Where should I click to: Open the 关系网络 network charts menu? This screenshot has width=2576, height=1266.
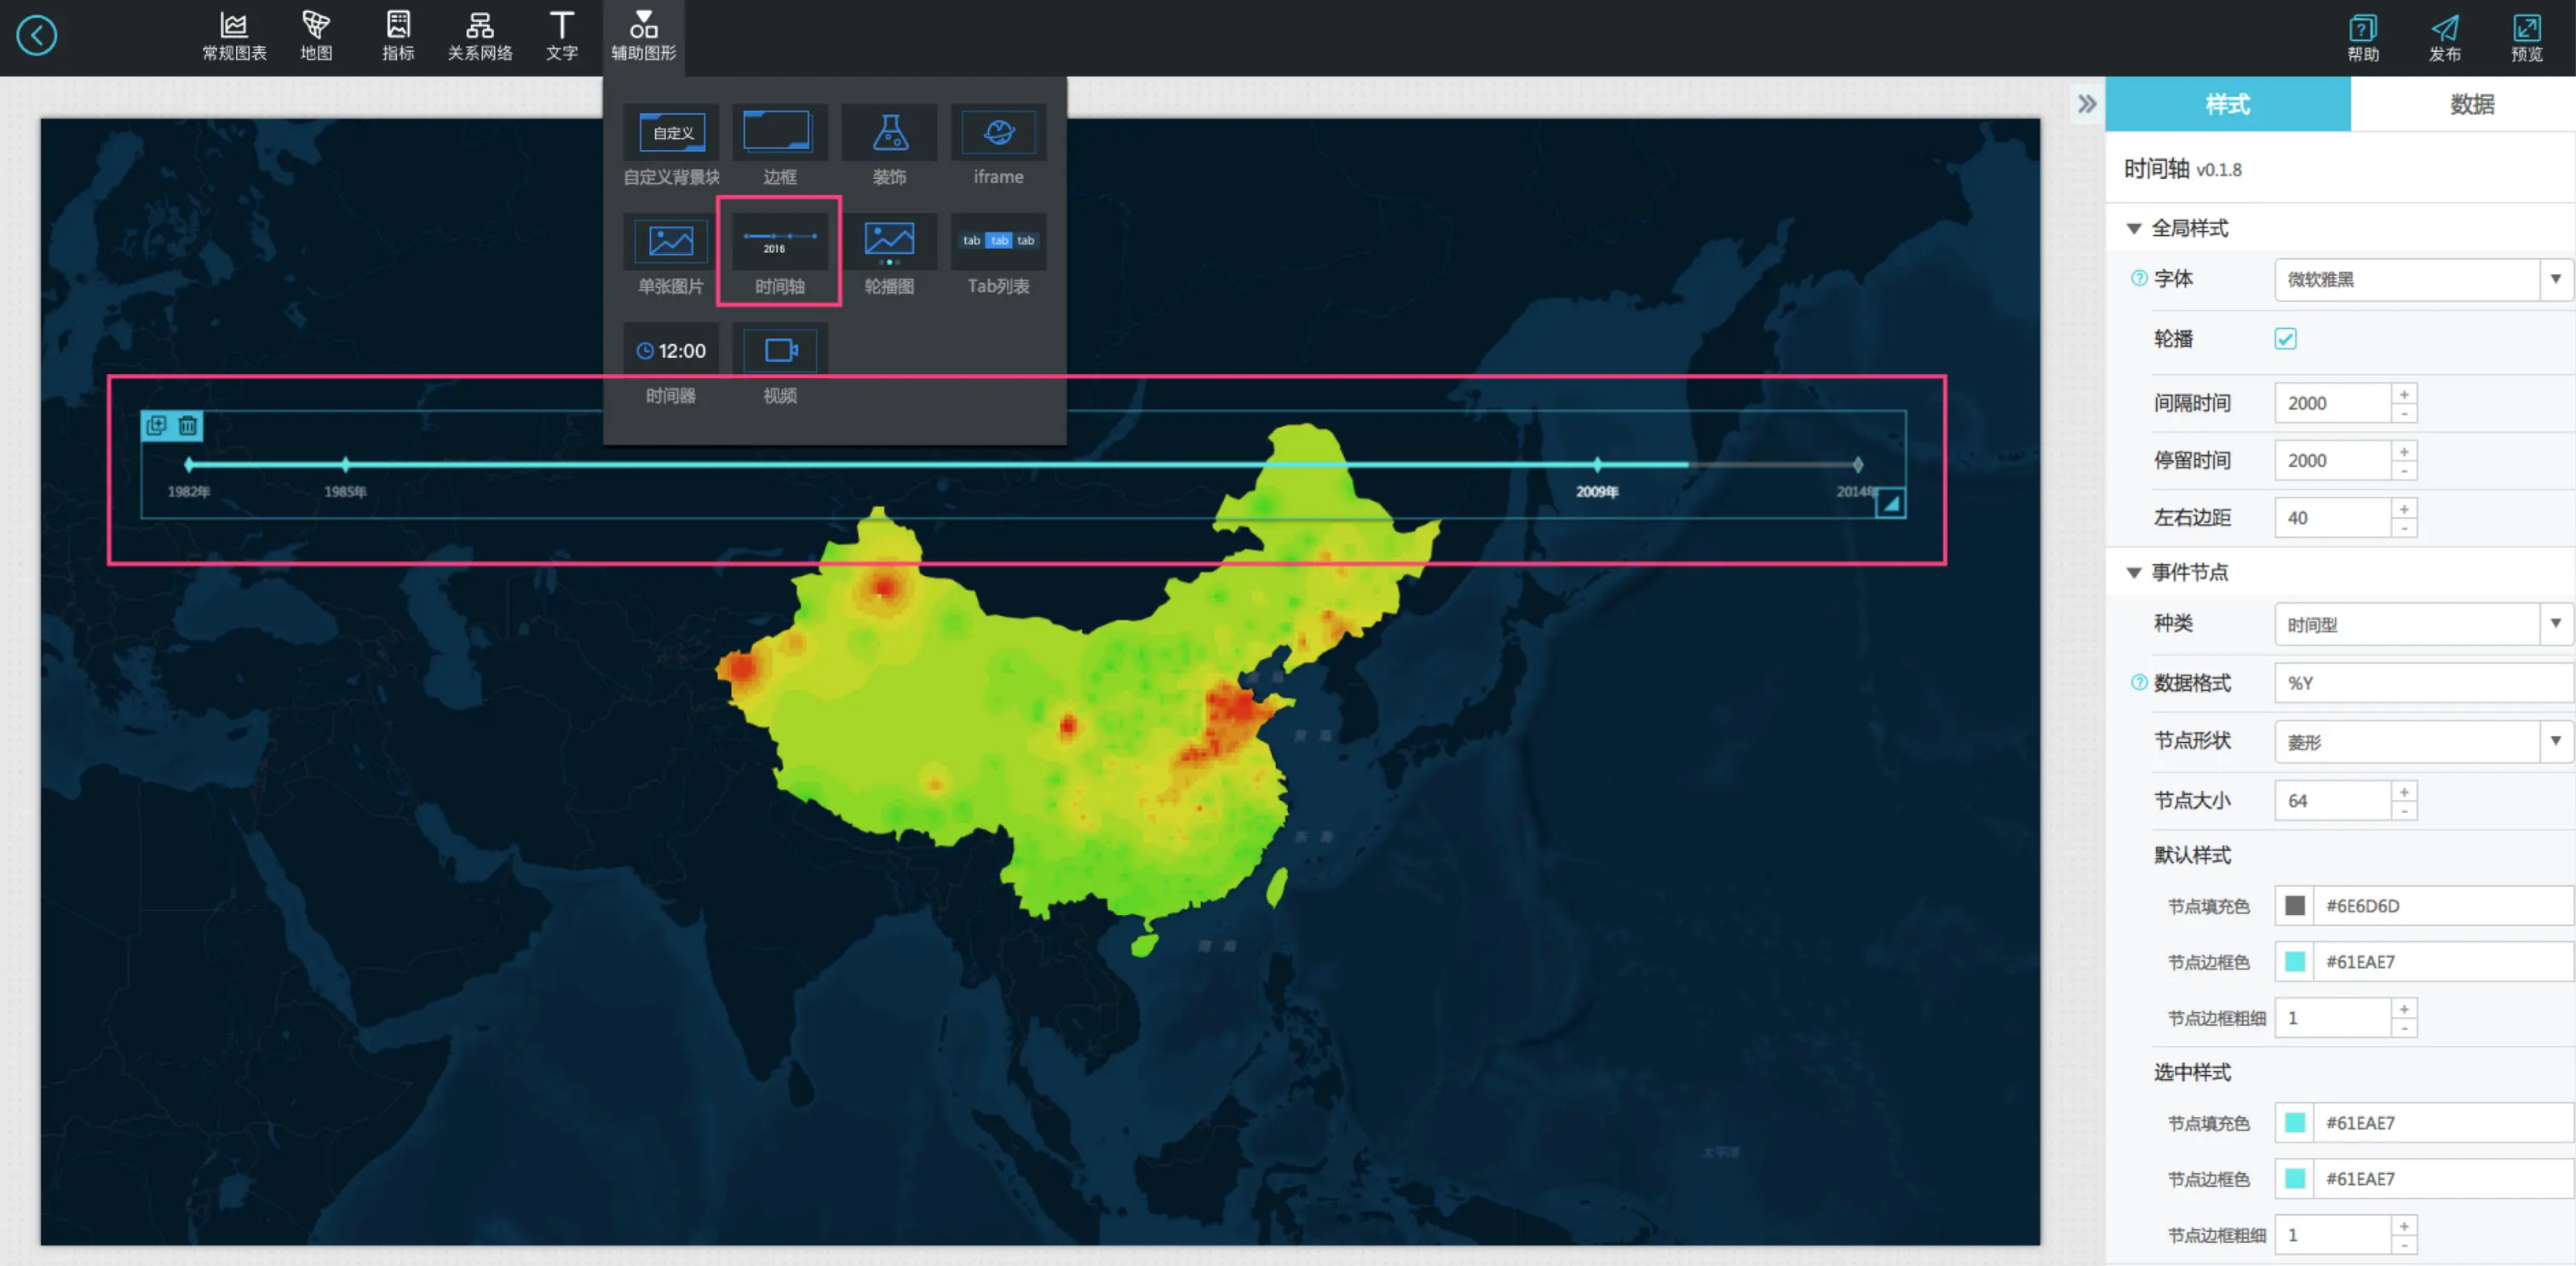point(479,36)
